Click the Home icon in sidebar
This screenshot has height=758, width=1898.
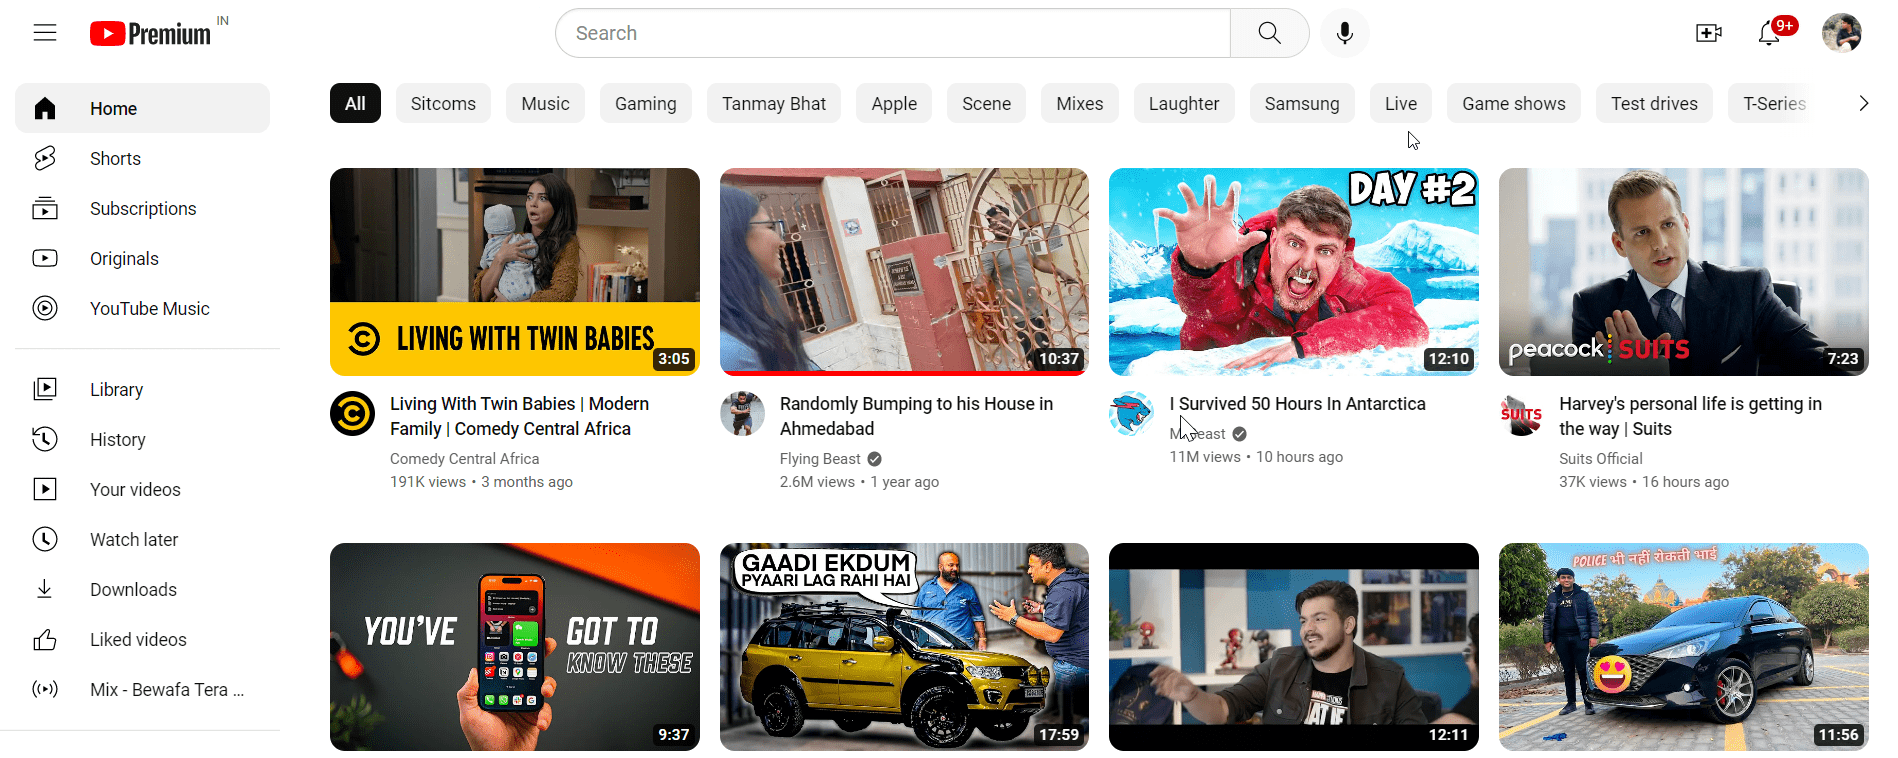tap(45, 108)
